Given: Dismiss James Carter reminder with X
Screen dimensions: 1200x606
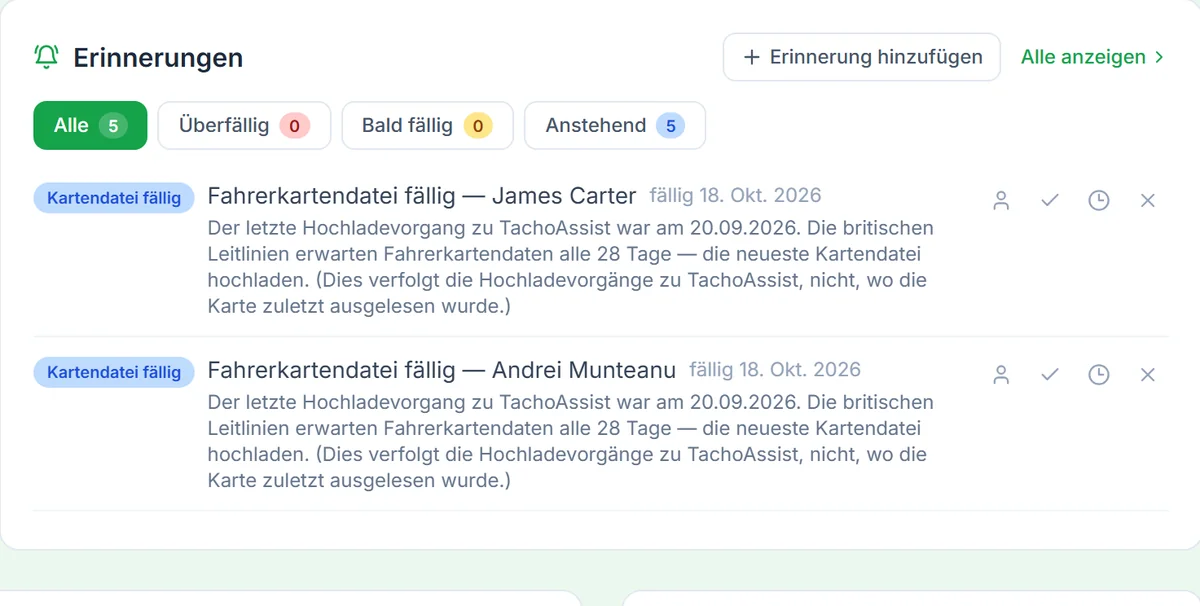Looking at the screenshot, I should (1148, 201).
